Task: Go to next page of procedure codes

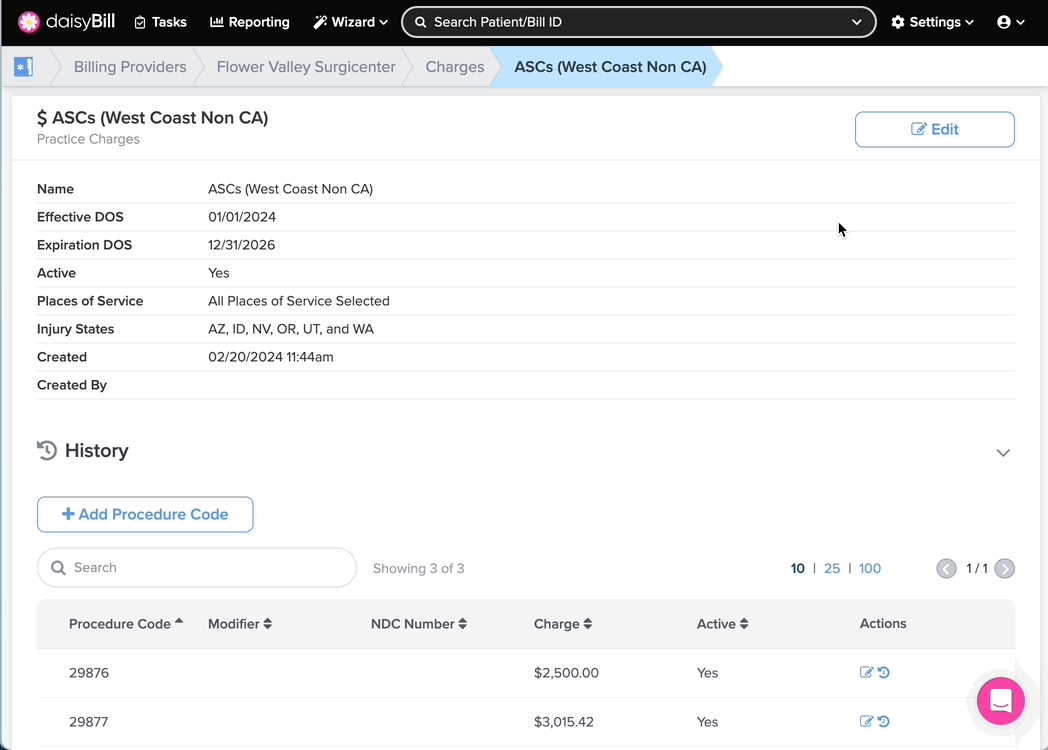Action: point(1005,569)
